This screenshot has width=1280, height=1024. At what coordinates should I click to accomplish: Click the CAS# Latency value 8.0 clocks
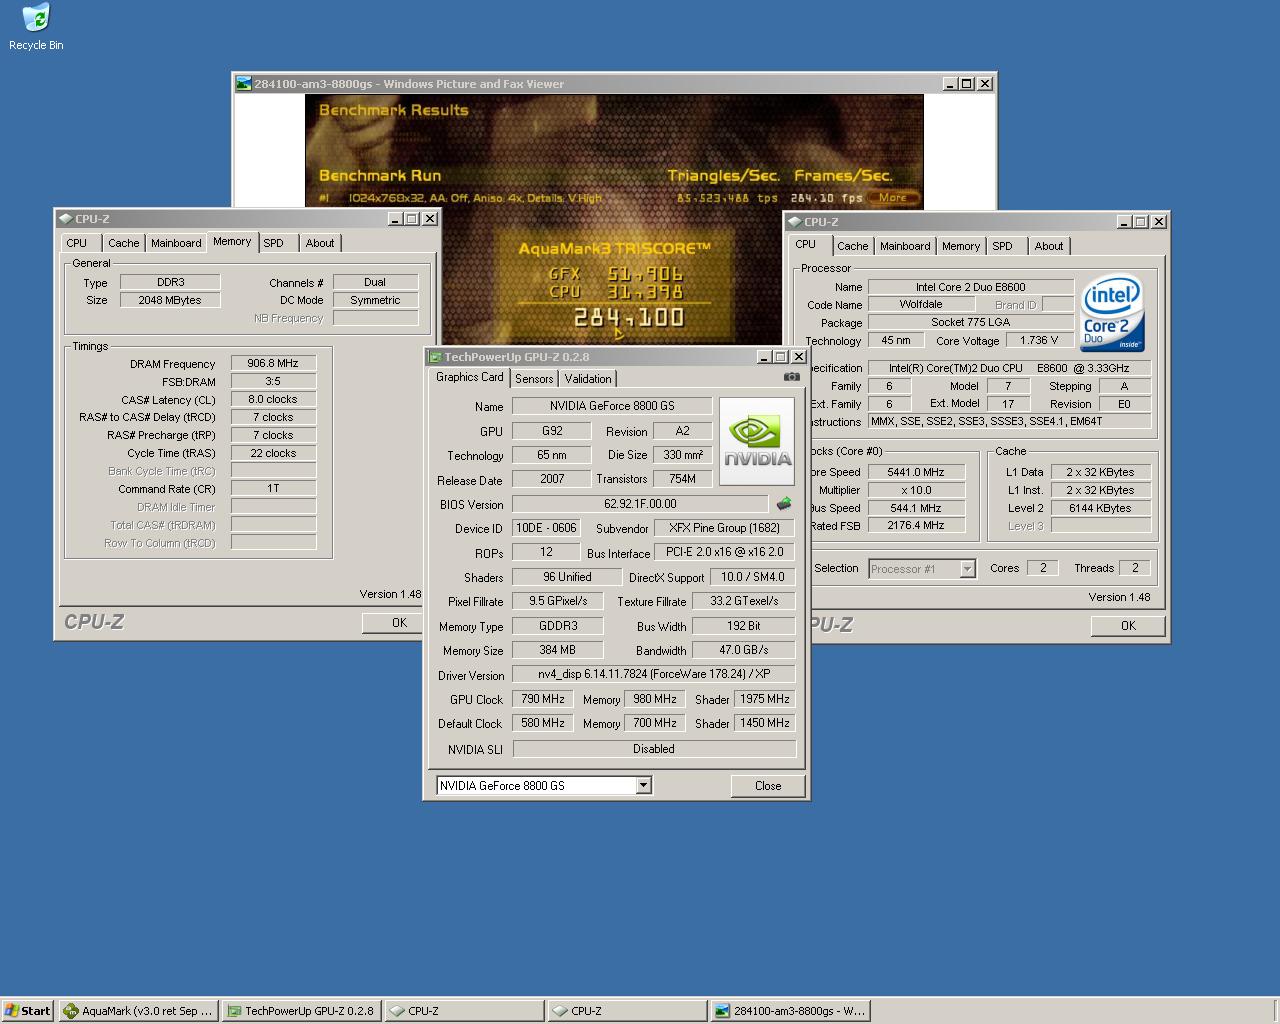(273, 399)
